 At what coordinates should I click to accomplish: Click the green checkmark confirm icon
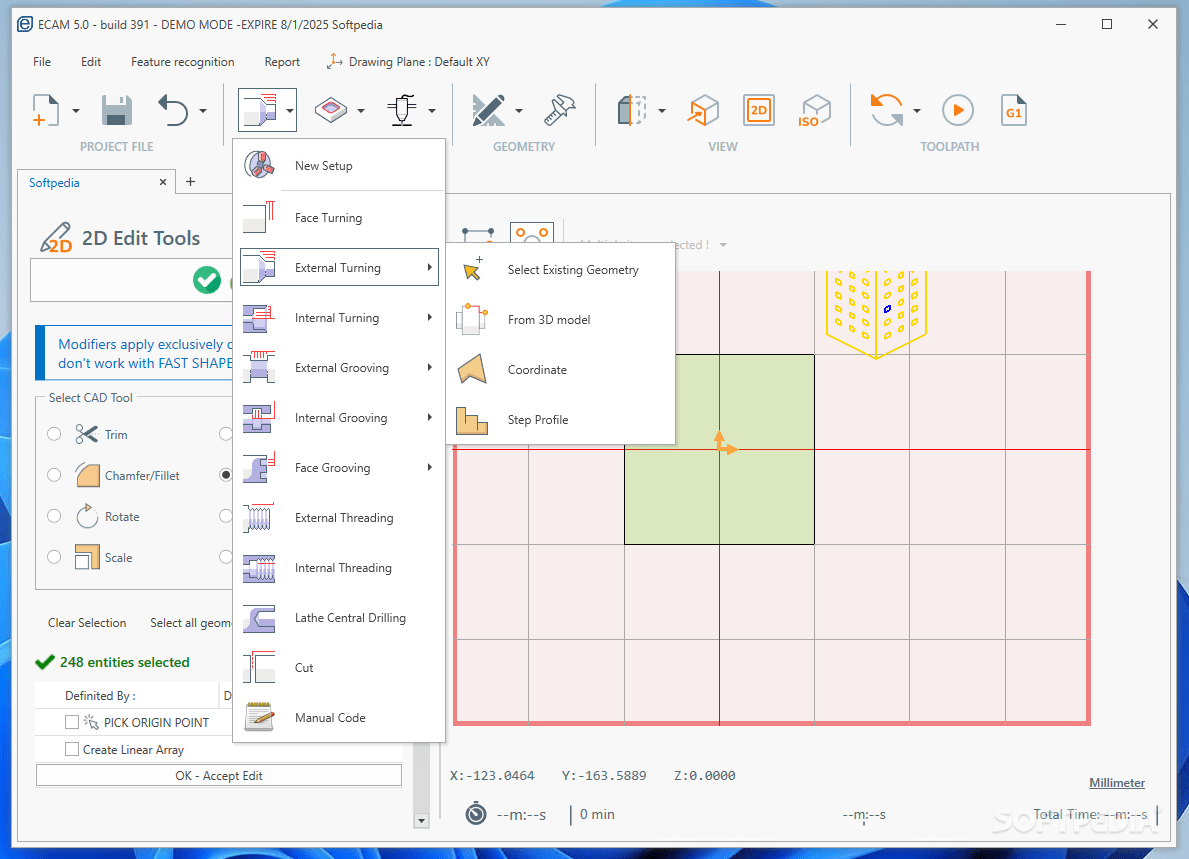coord(207,280)
